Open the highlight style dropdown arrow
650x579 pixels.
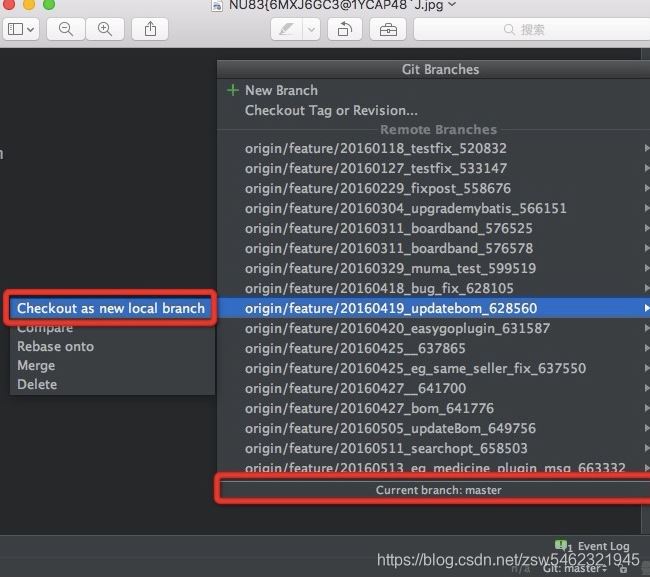tap(311, 29)
